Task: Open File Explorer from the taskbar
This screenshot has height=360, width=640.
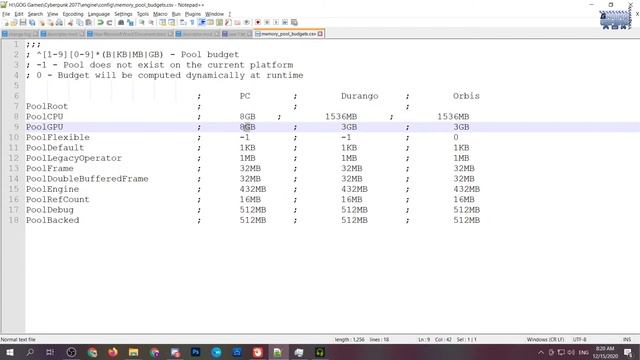Action: (x=133, y=352)
